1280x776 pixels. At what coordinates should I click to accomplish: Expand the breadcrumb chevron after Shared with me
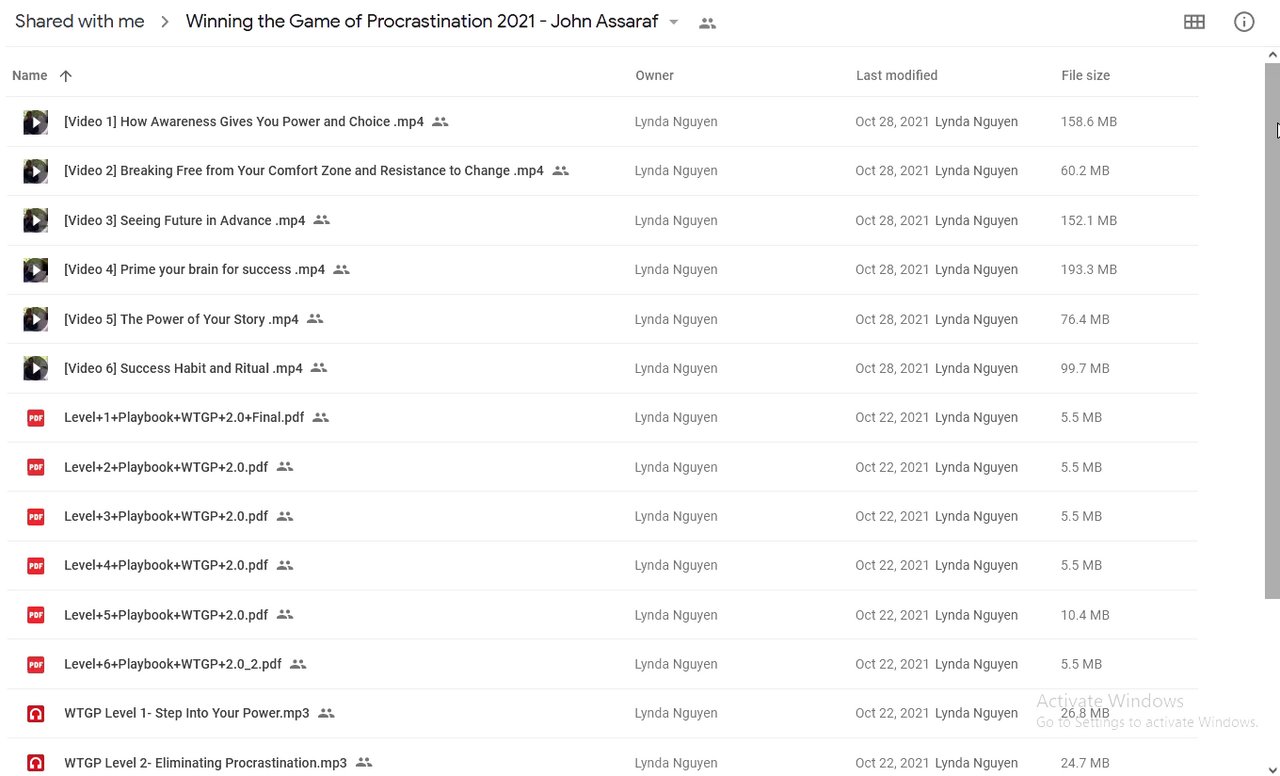pos(166,22)
